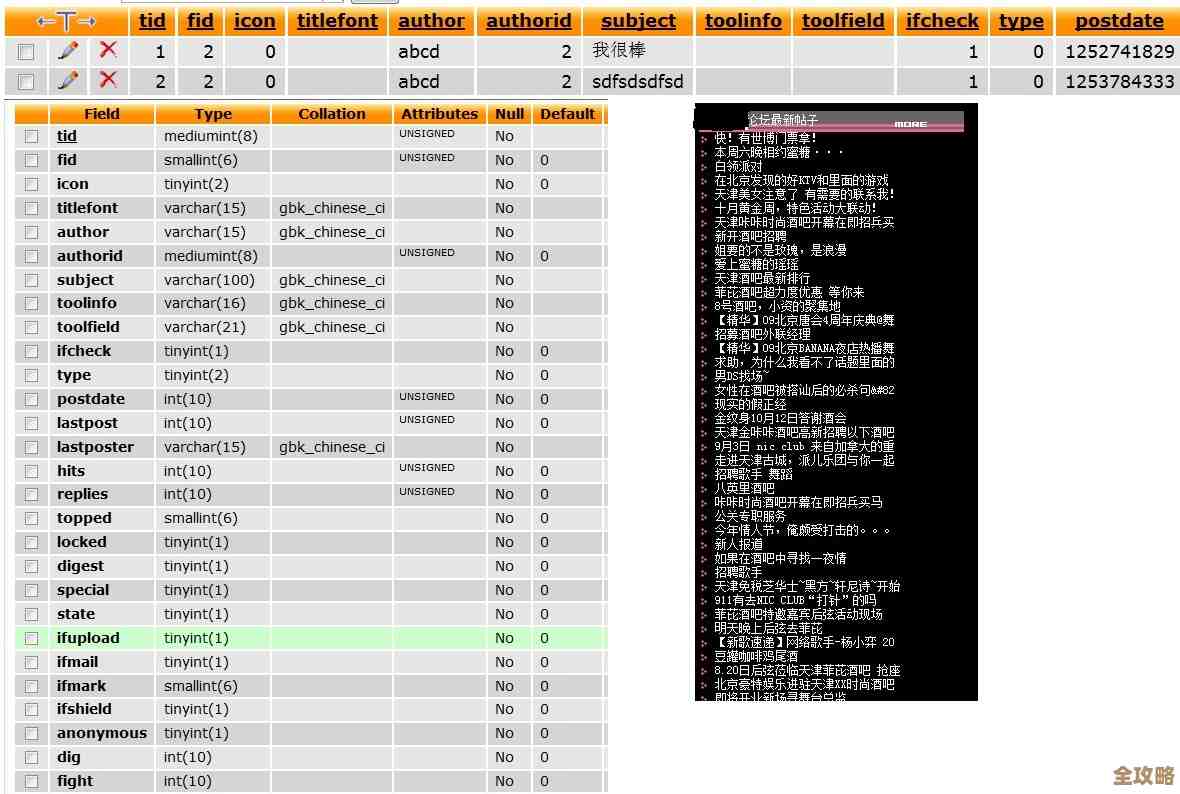Edit the first record with the pencil icon

pyautogui.click(x=68, y=51)
